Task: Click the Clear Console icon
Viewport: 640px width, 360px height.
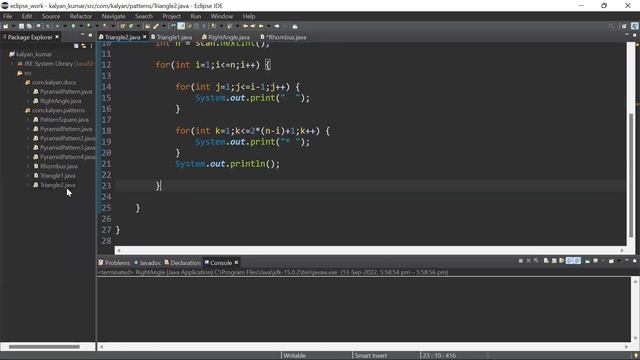Action: pos(547,261)
